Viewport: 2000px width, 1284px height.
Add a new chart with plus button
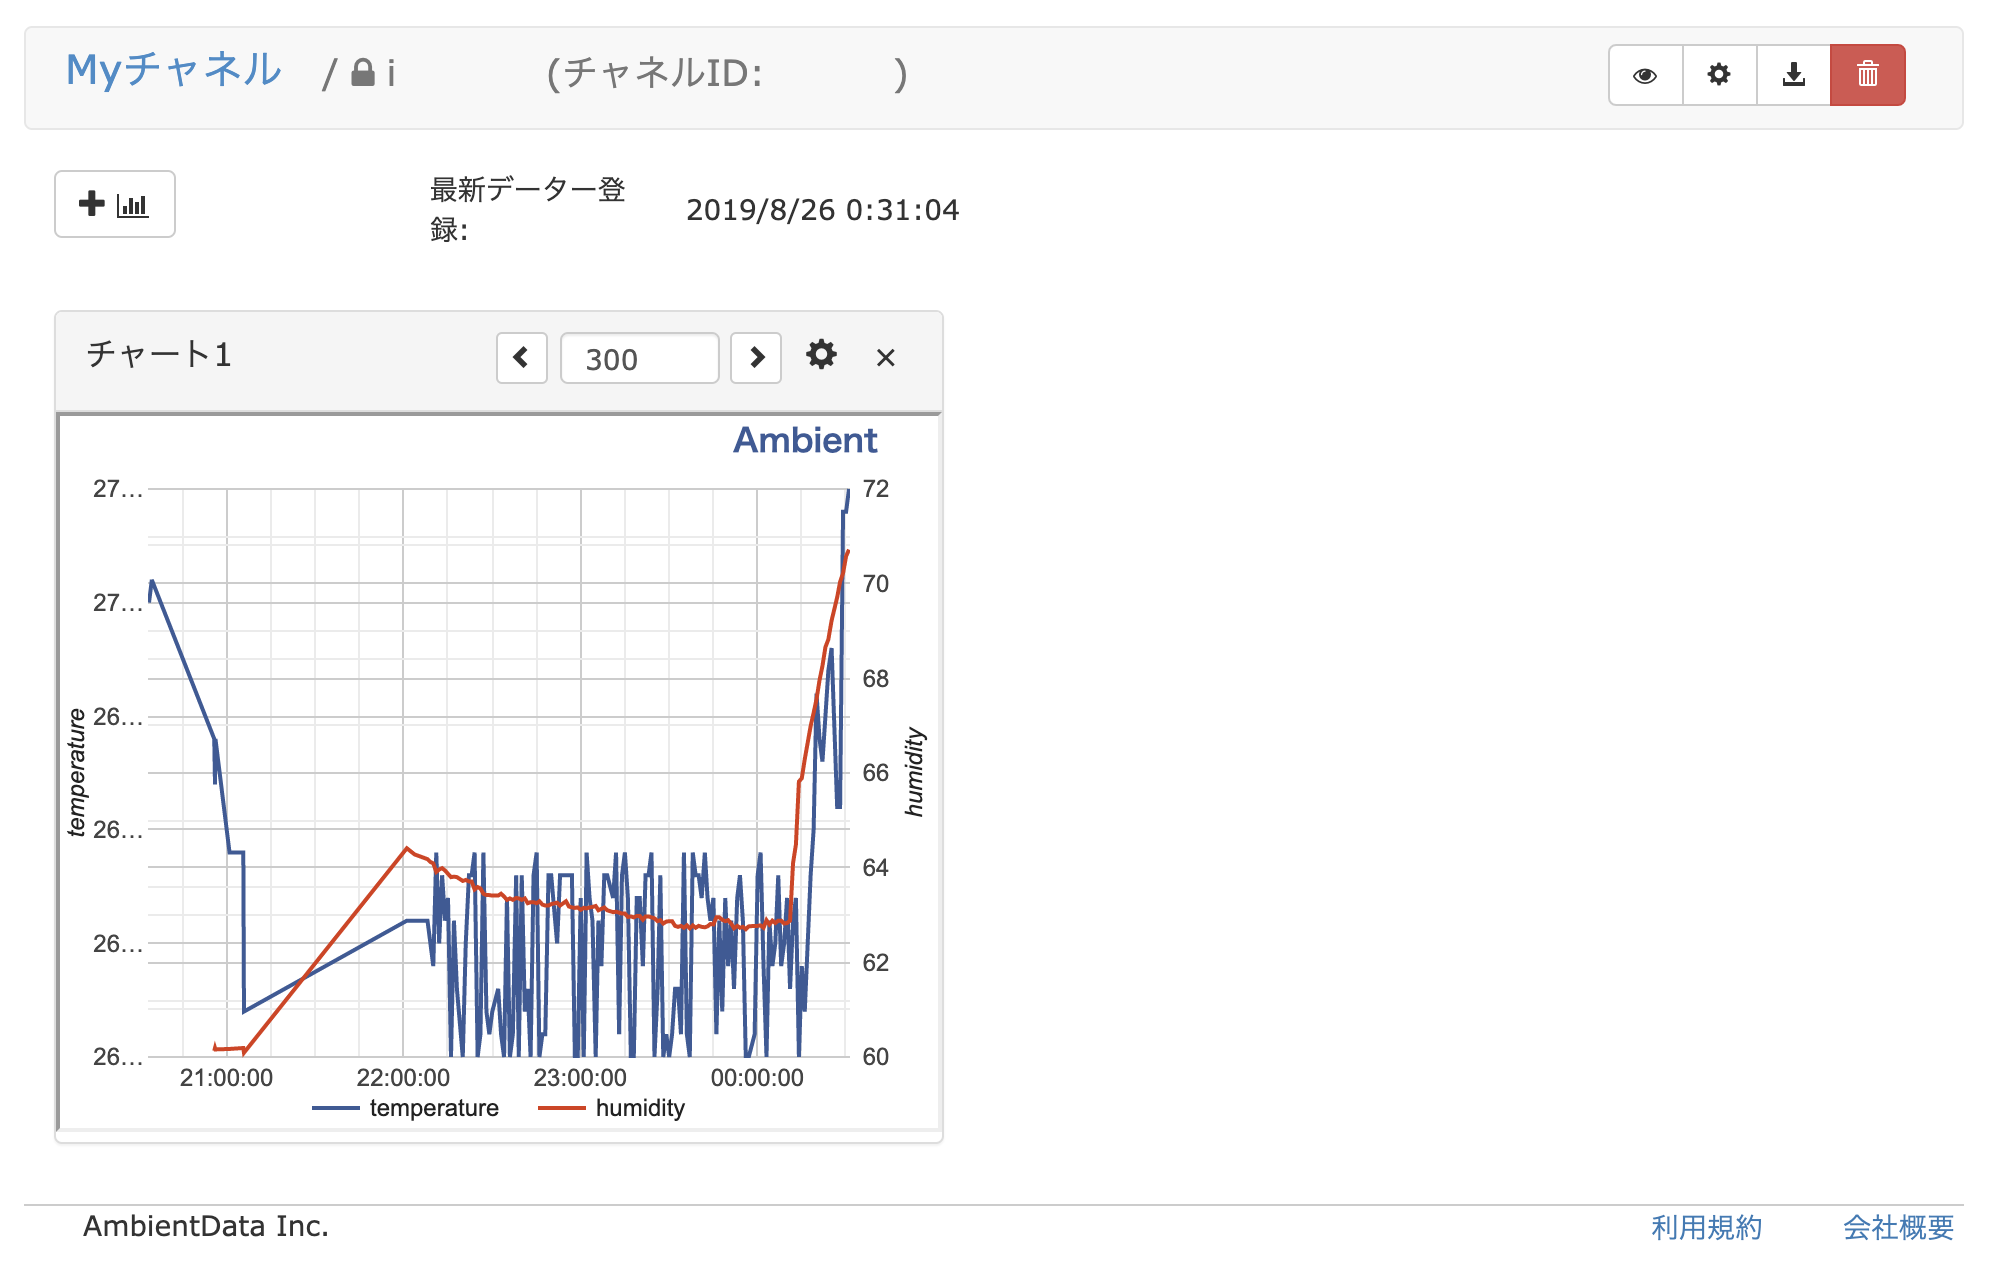tap(115, 204)
